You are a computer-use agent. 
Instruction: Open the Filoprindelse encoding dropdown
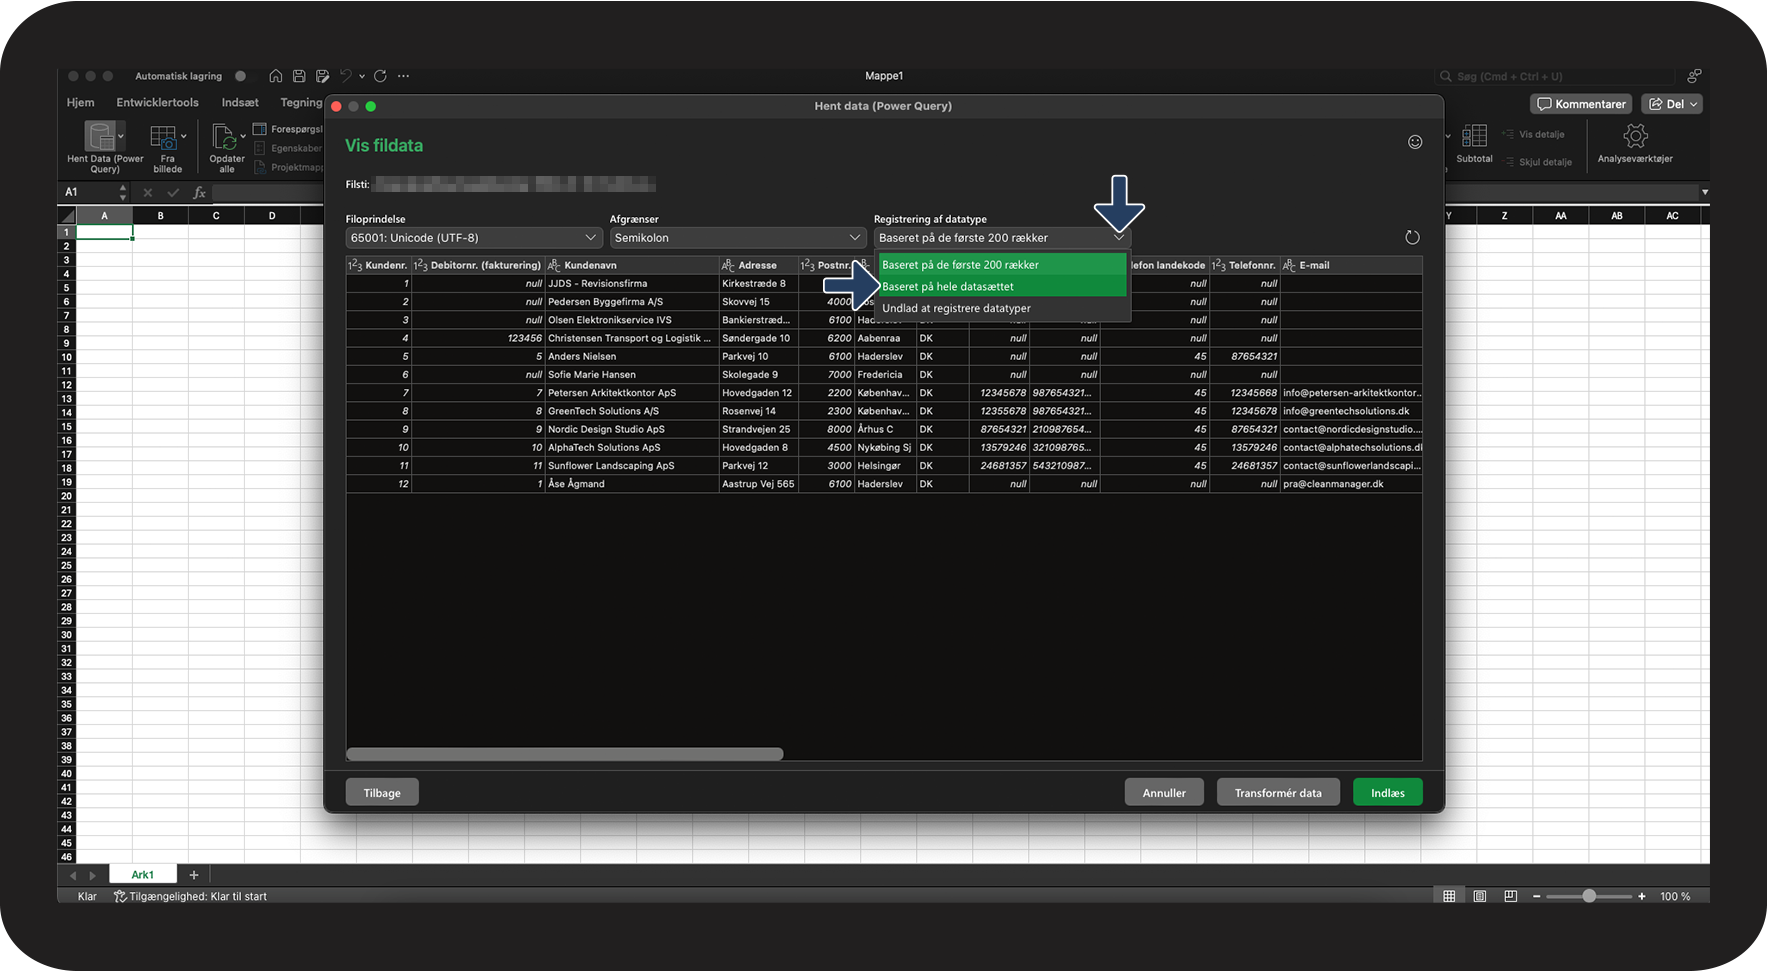point(474,238)
